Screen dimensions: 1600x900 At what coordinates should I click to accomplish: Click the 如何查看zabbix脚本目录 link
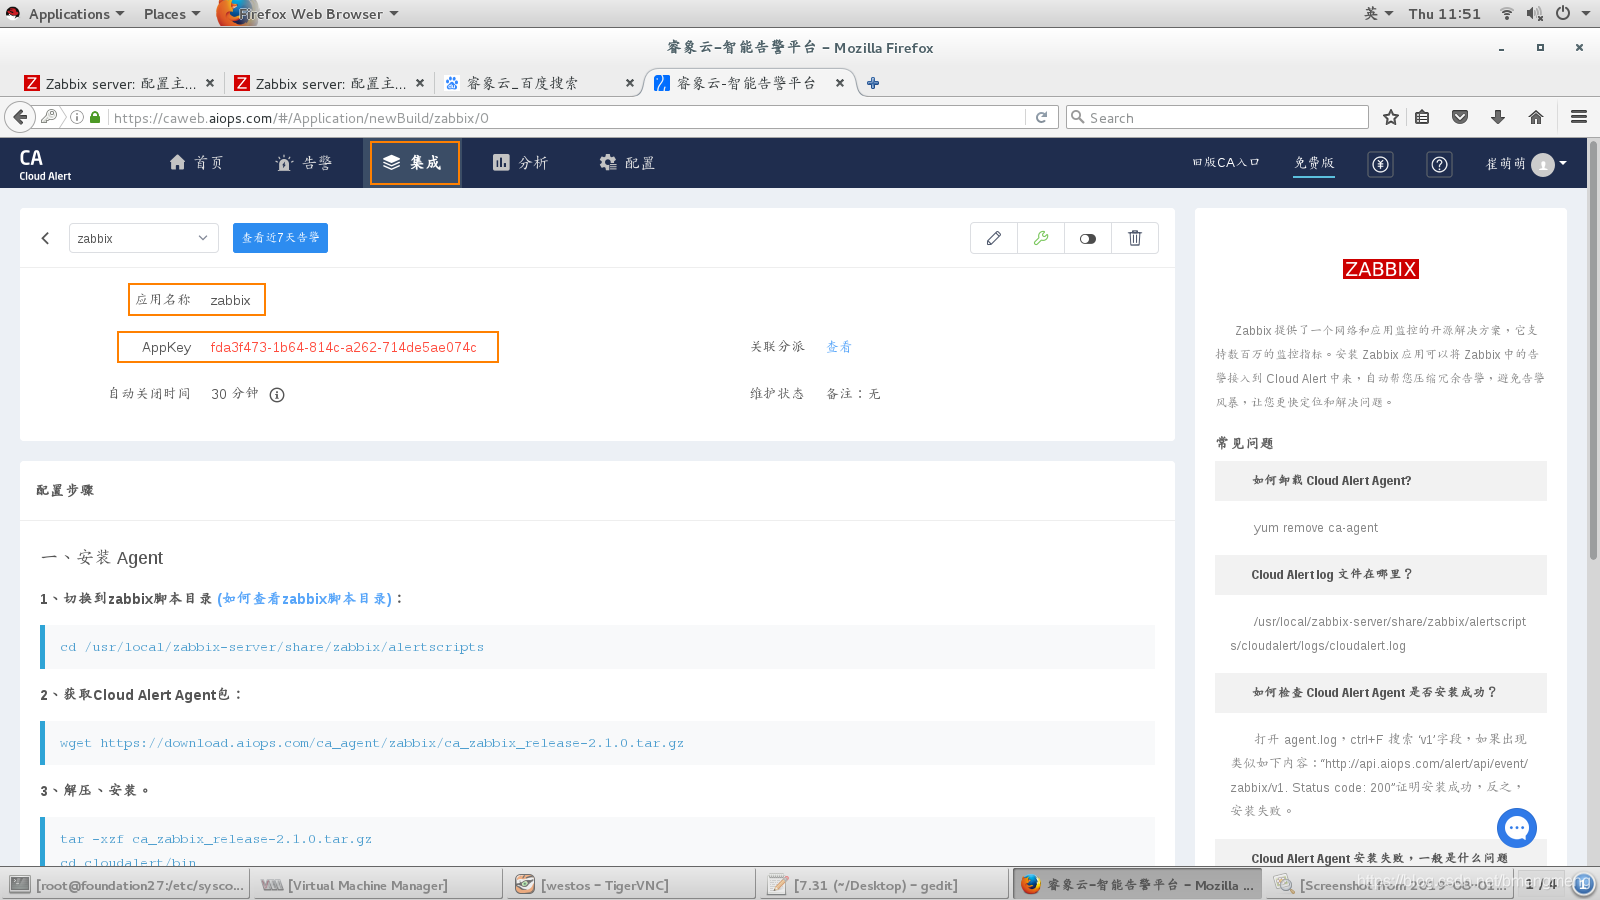[305, 599]
